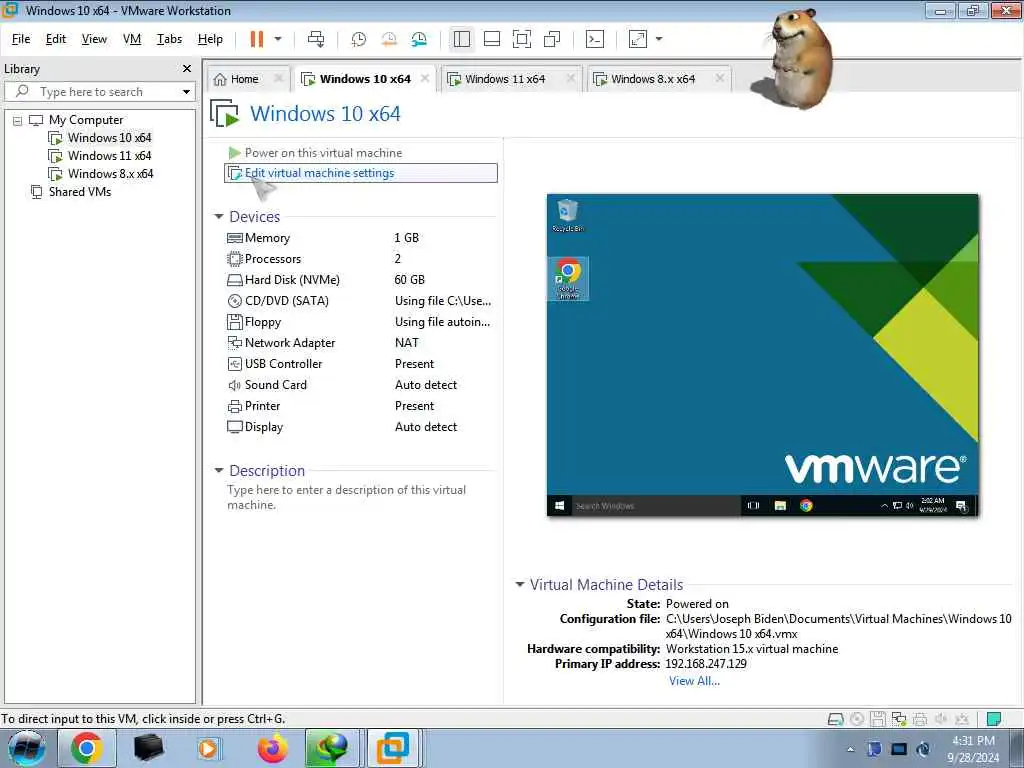Click the message log note status icon
This screenshot has height=768, width=1024.
[993, 719]
